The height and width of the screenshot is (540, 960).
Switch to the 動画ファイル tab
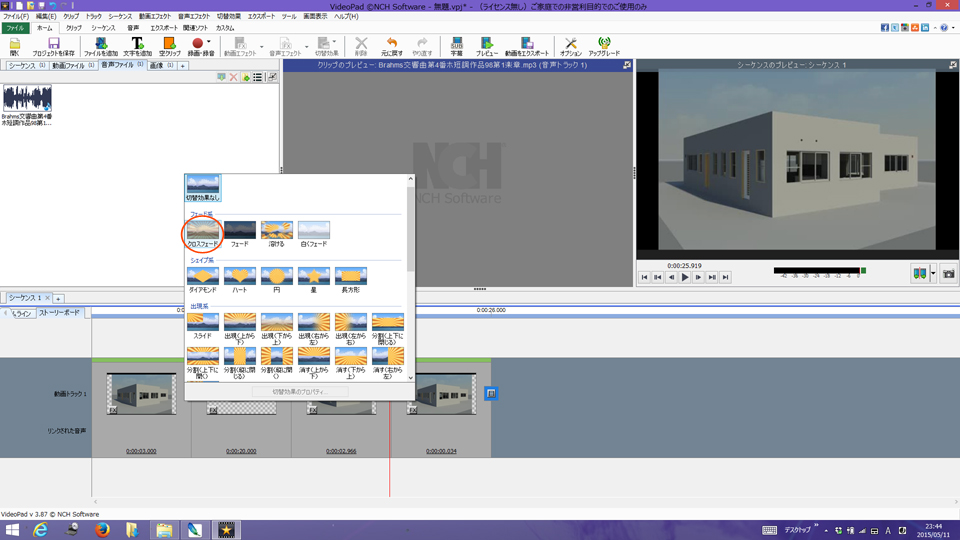click(x=73, y=65)
